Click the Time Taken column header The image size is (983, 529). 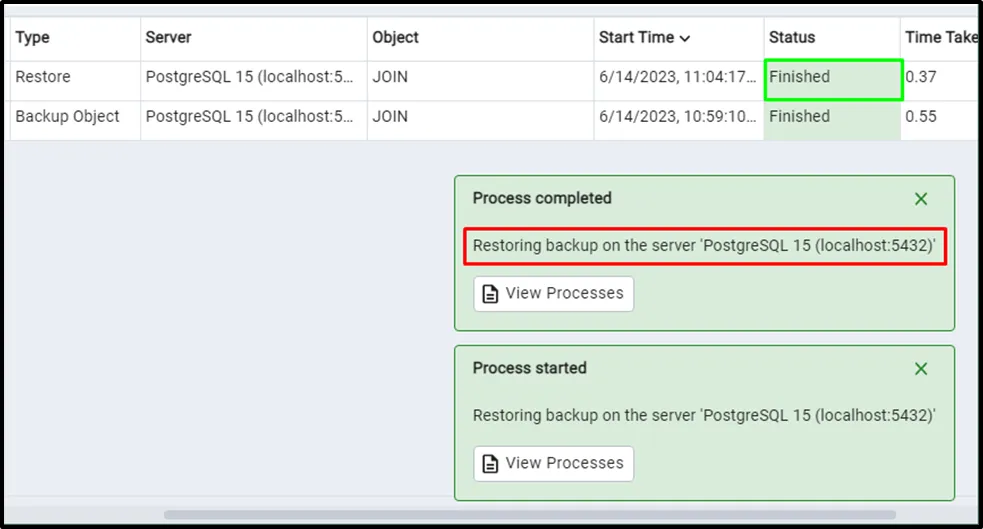tap(940, 38)
